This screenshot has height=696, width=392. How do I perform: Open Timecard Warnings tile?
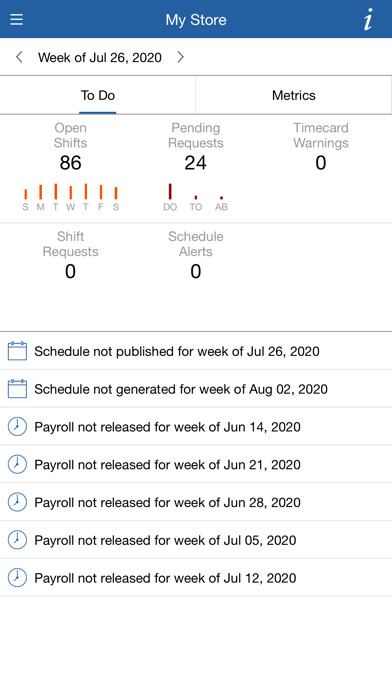[x=321, y=147]
